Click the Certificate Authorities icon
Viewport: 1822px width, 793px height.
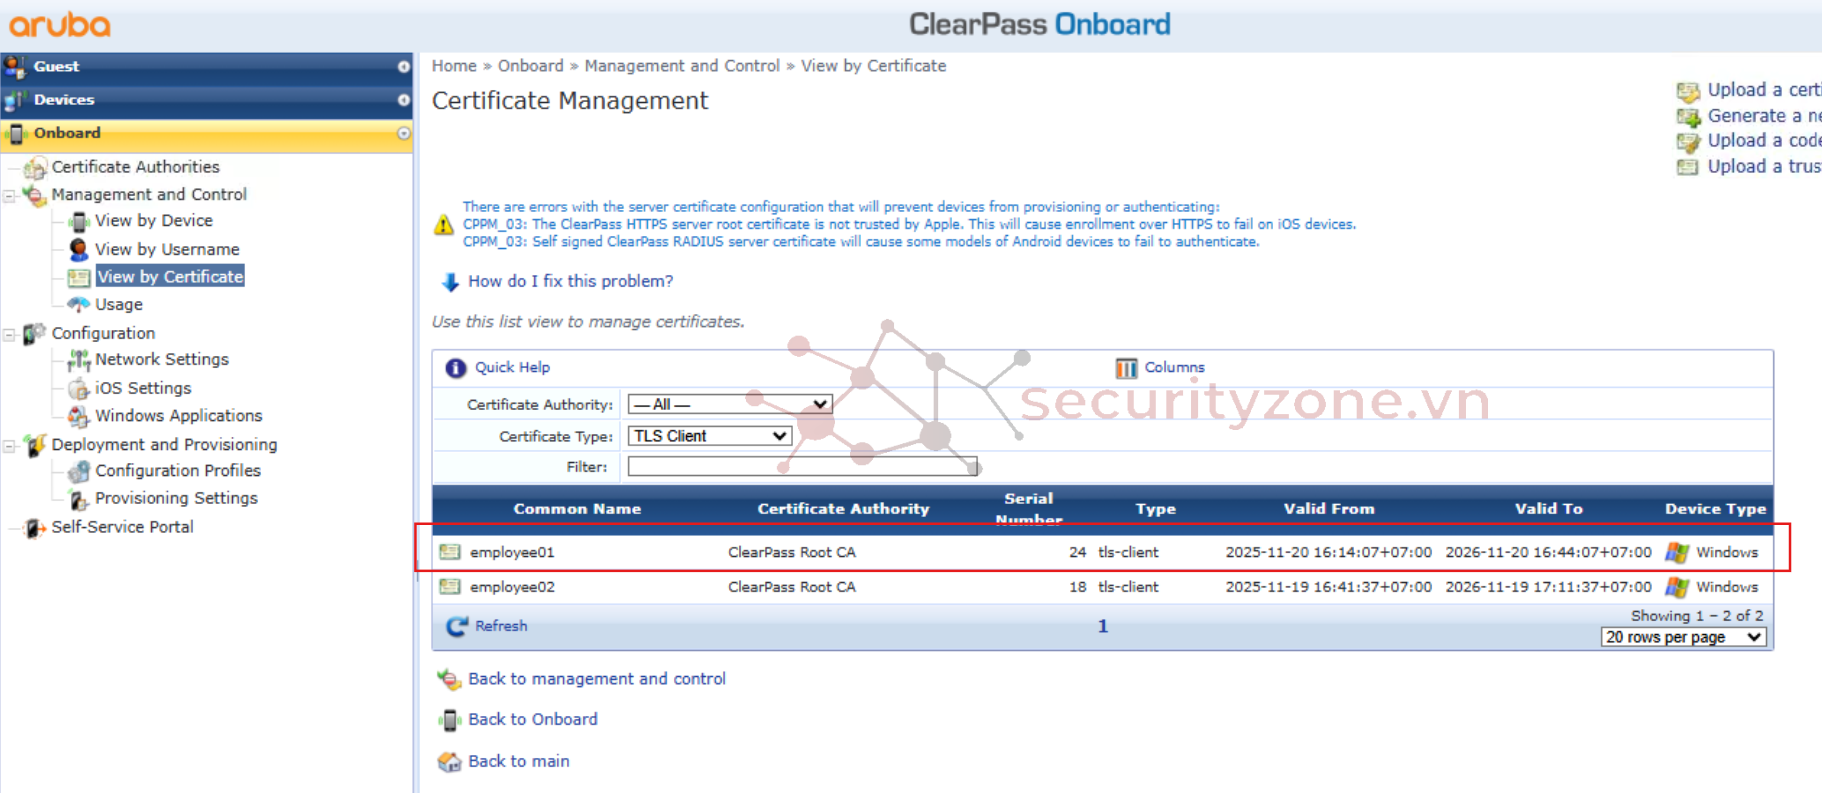(36, 168)
